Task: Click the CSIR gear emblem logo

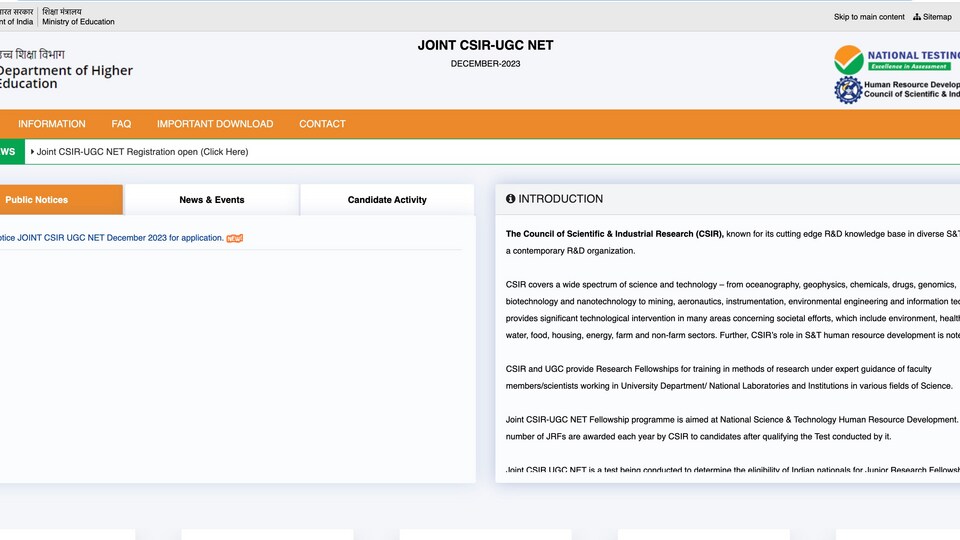Action: click(848, 89)
